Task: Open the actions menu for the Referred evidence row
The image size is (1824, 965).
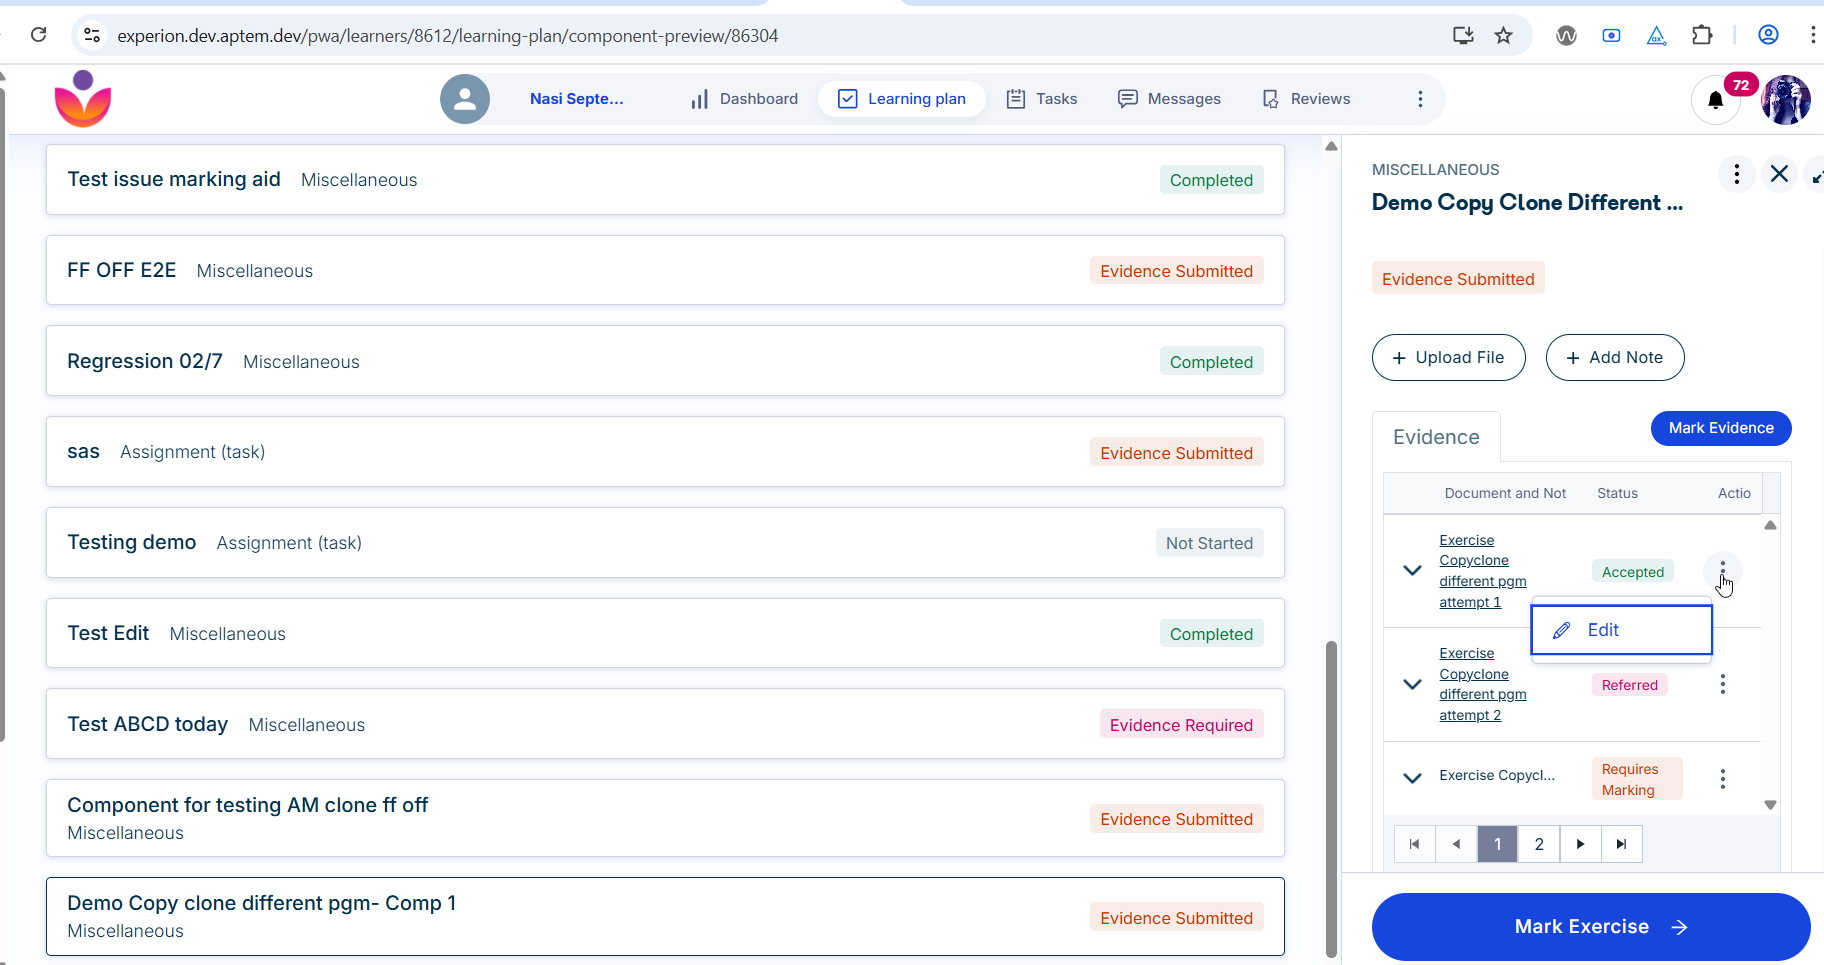Action: (x=1723, y=684)
